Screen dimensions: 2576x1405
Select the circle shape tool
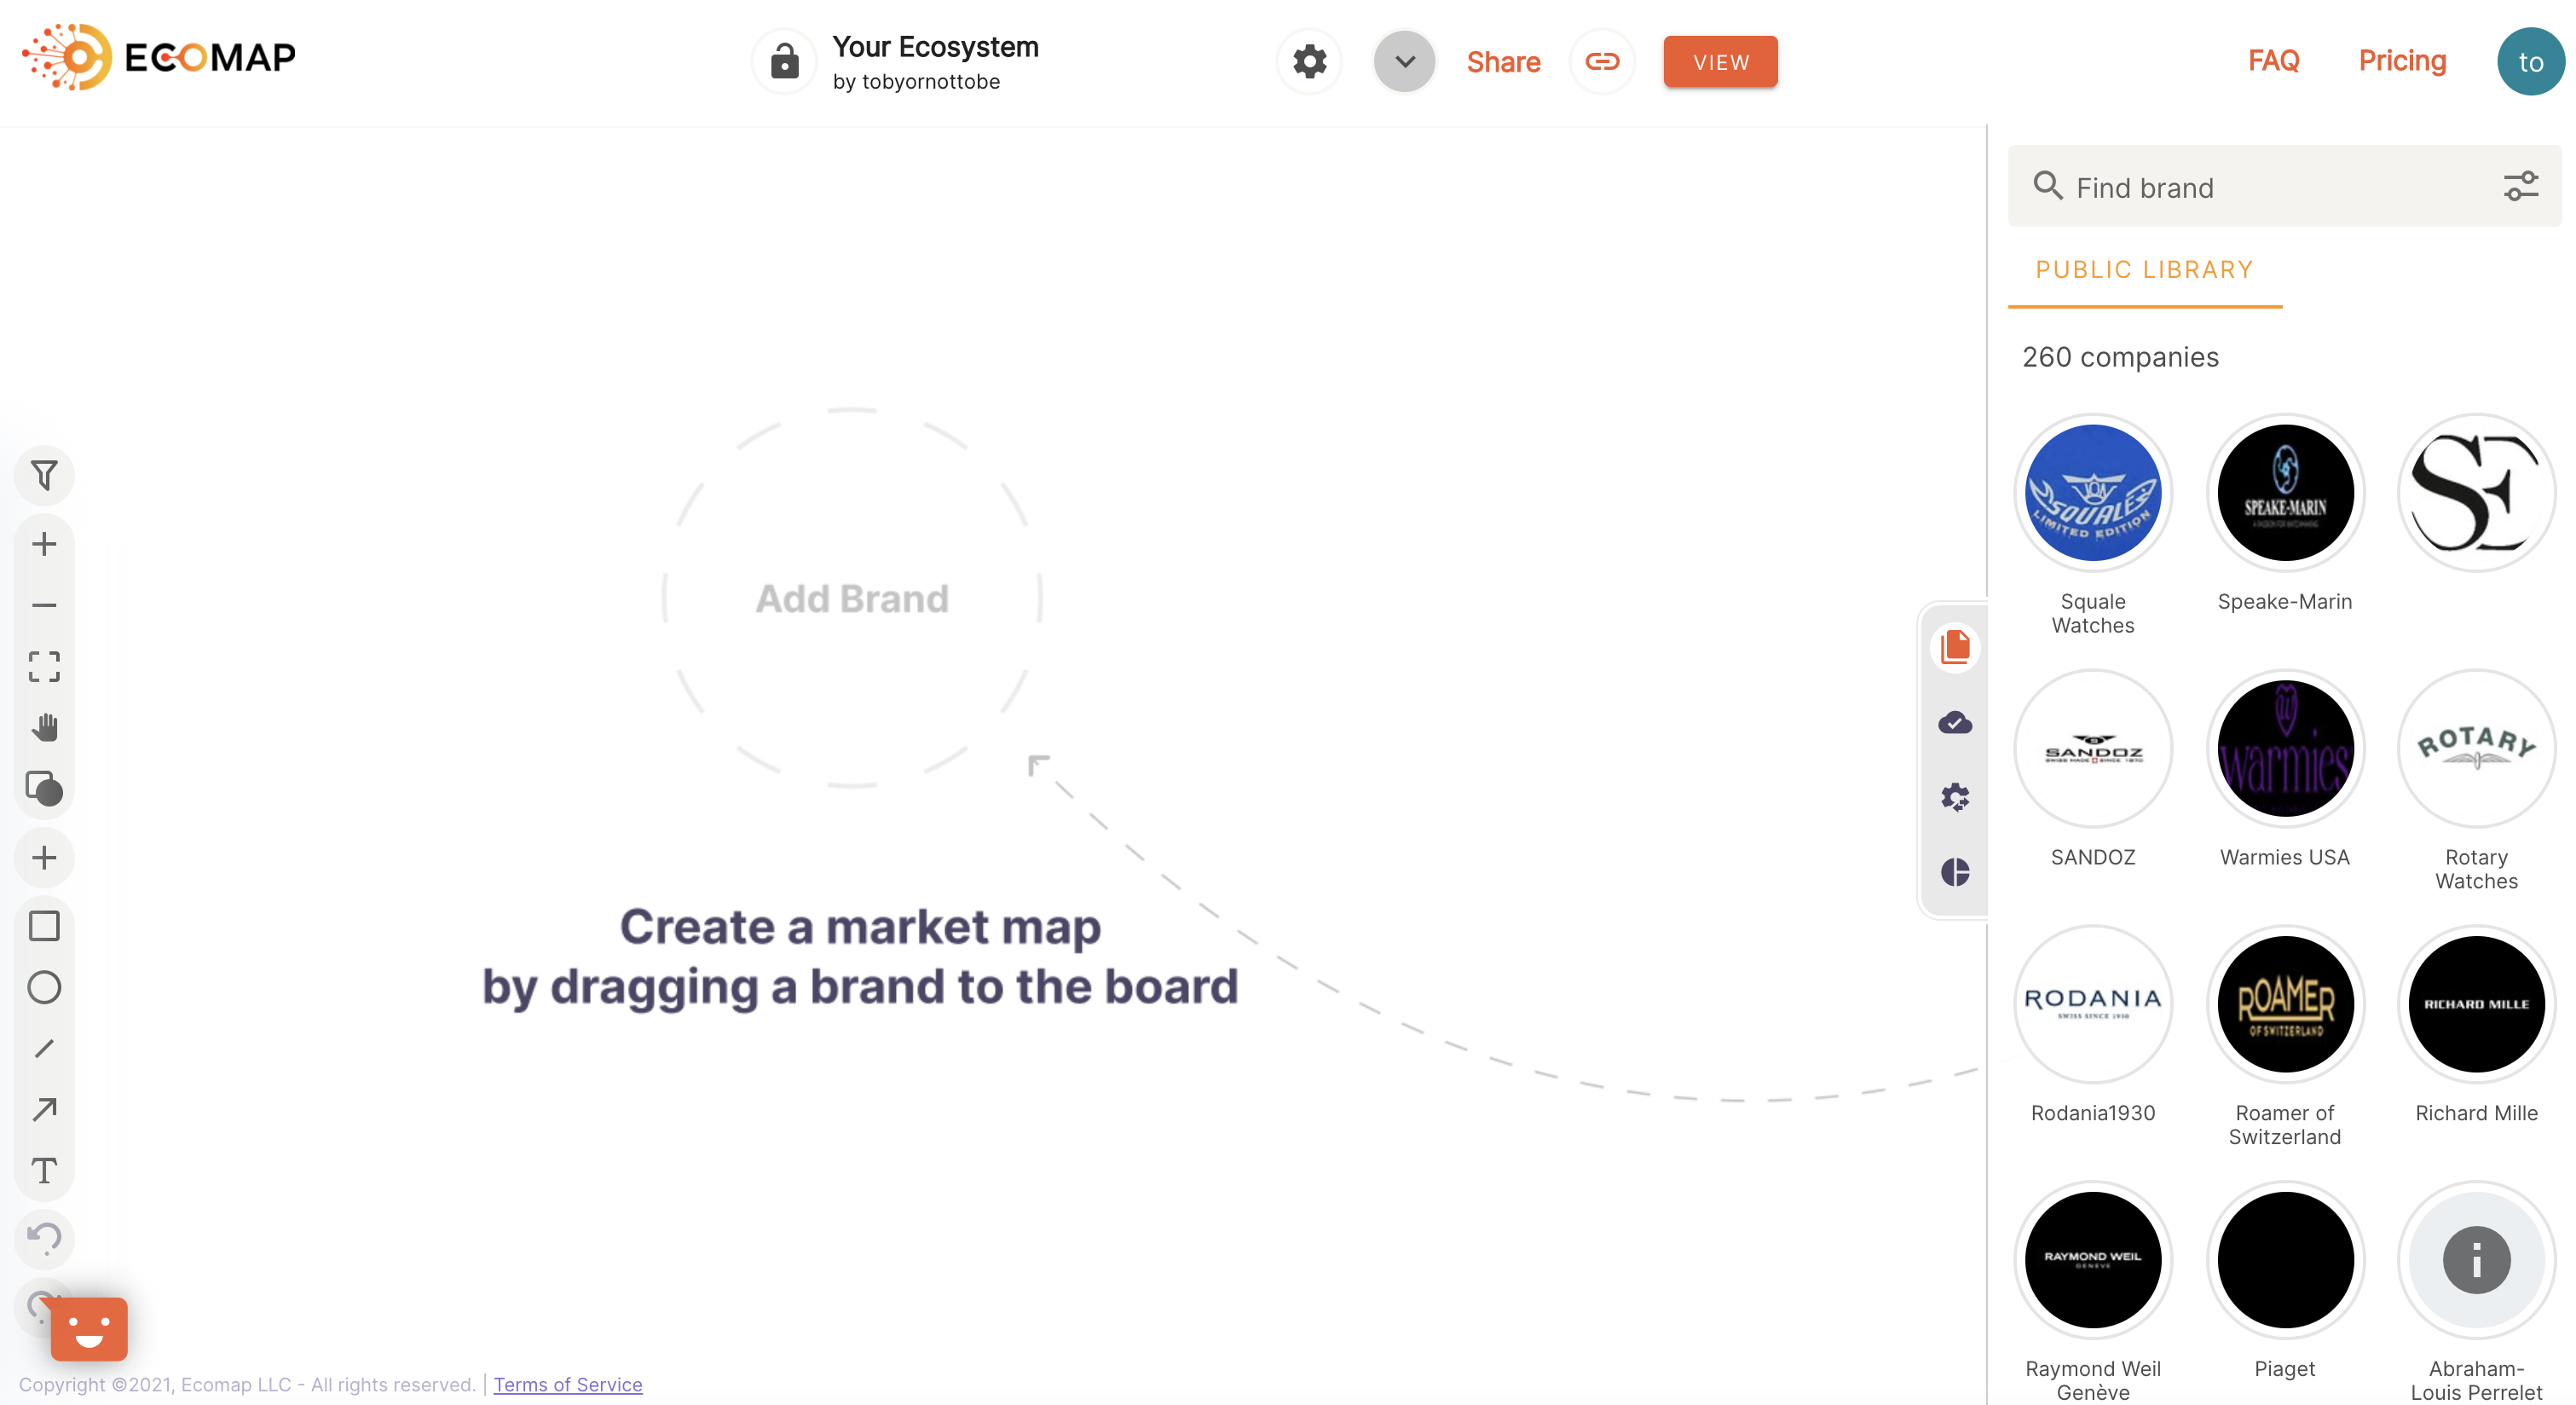[x=44, y=987]
